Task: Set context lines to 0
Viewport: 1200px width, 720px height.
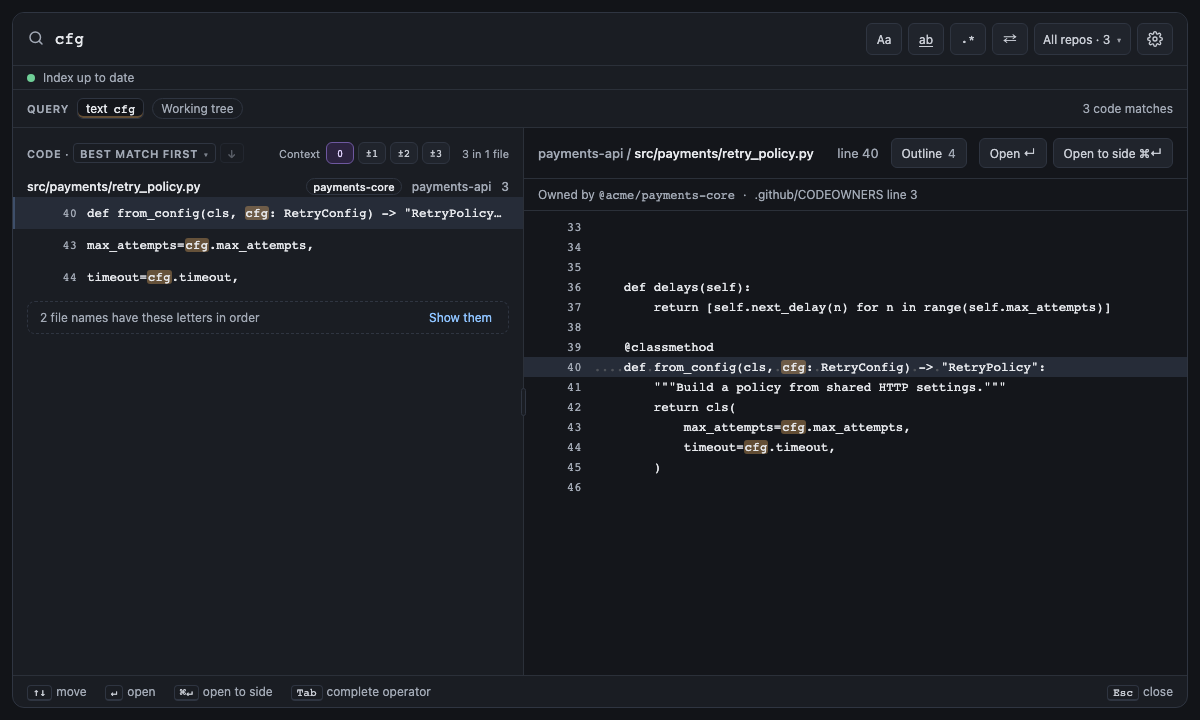Action: tap(340, 154)
